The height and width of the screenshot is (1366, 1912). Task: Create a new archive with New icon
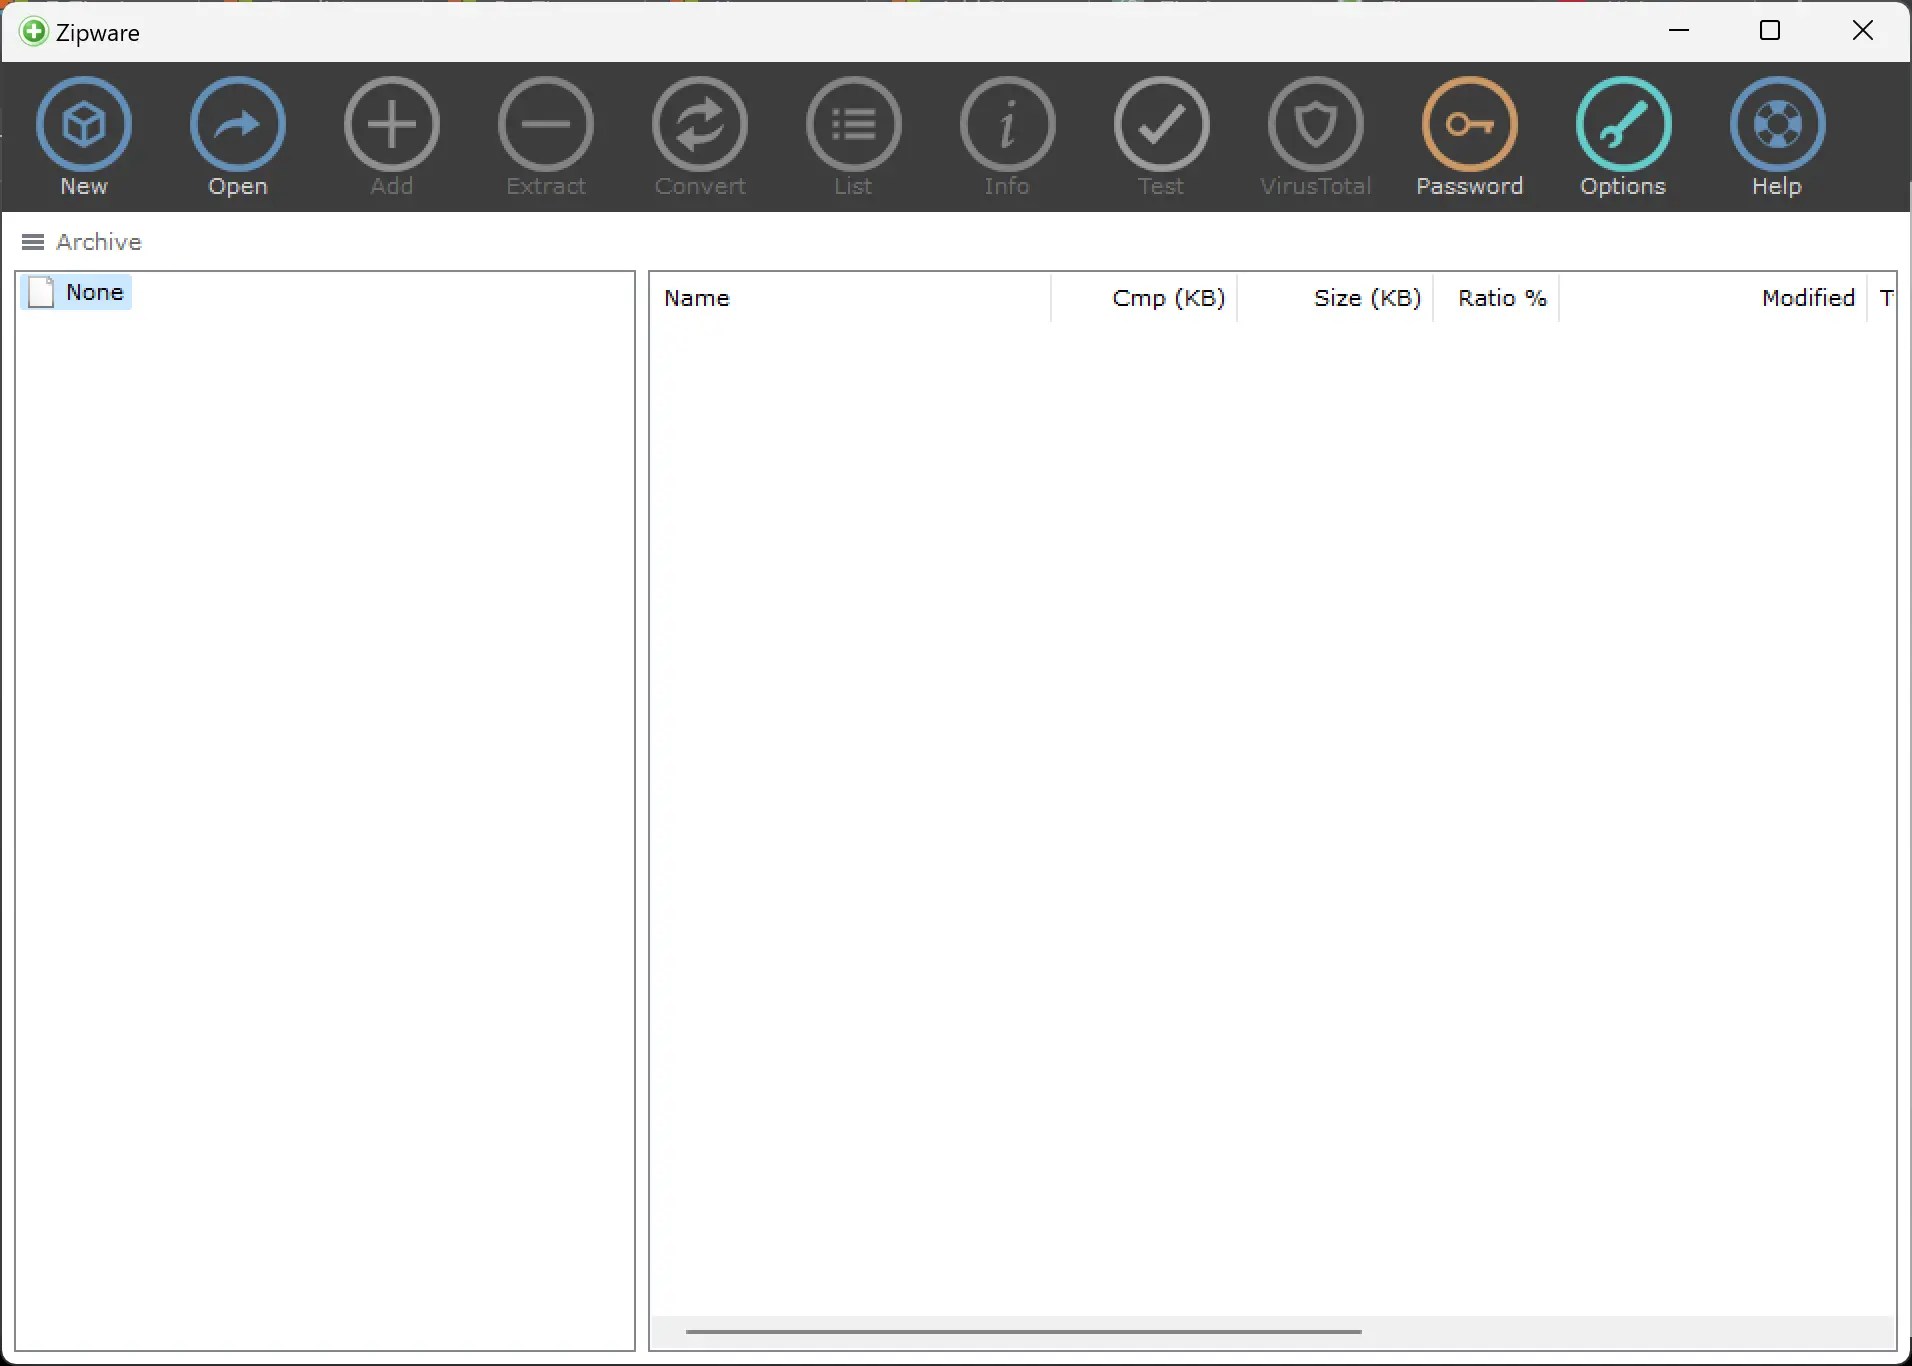click(84, 124)
